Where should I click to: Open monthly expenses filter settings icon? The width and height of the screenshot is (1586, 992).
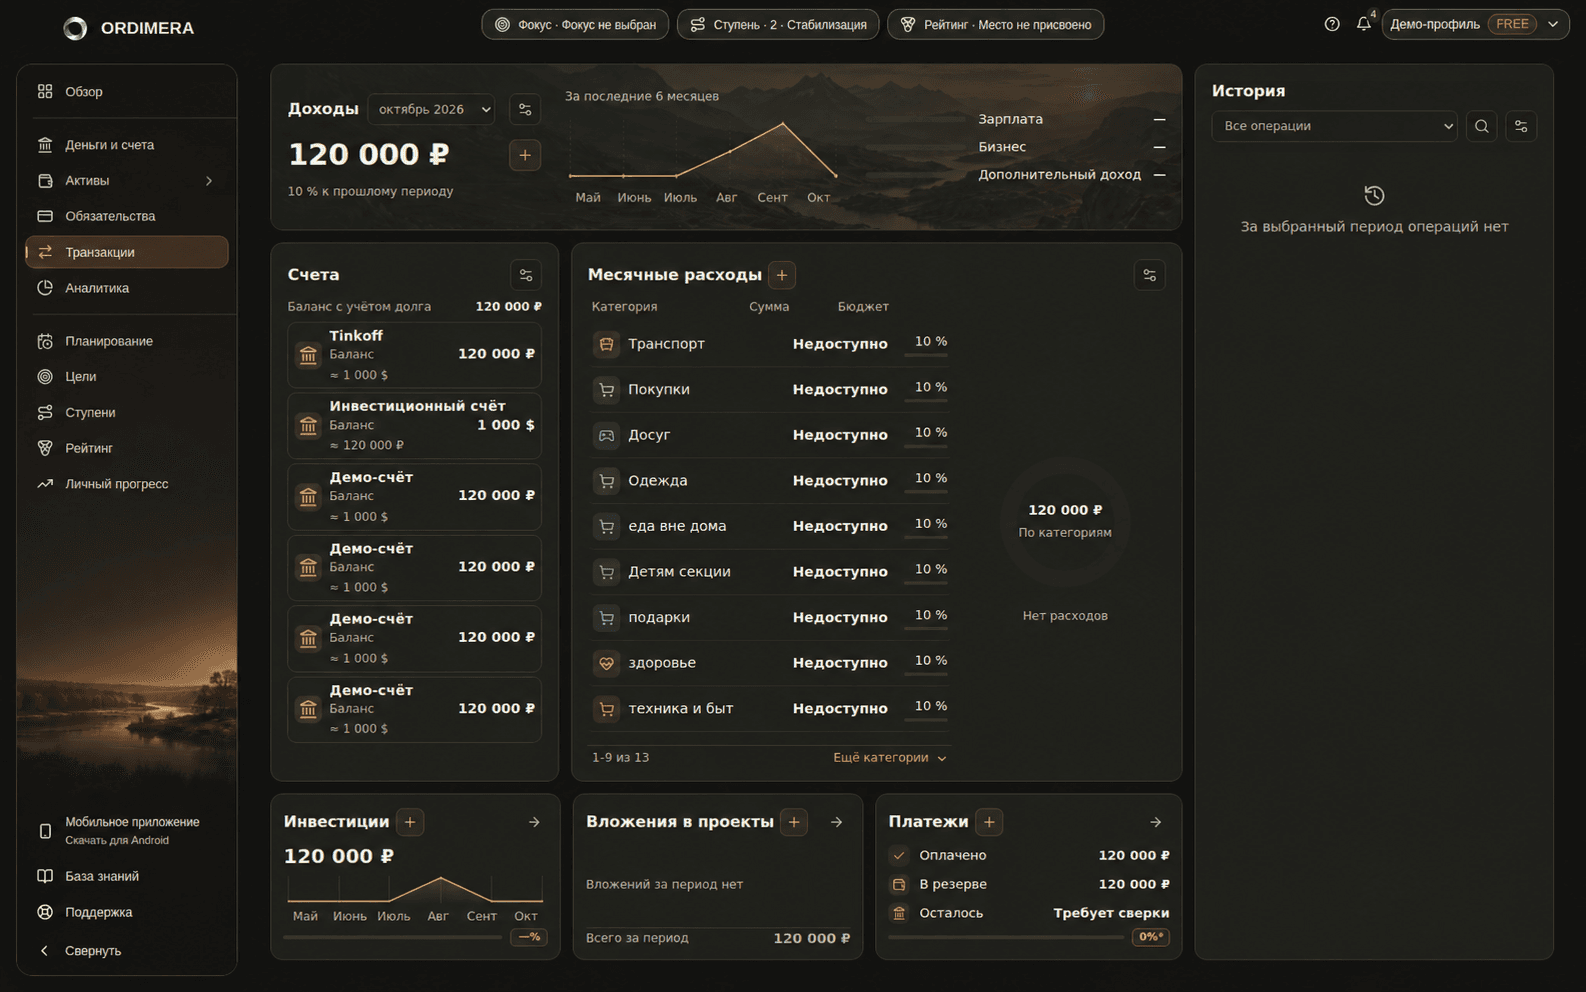click(1150, 275)
